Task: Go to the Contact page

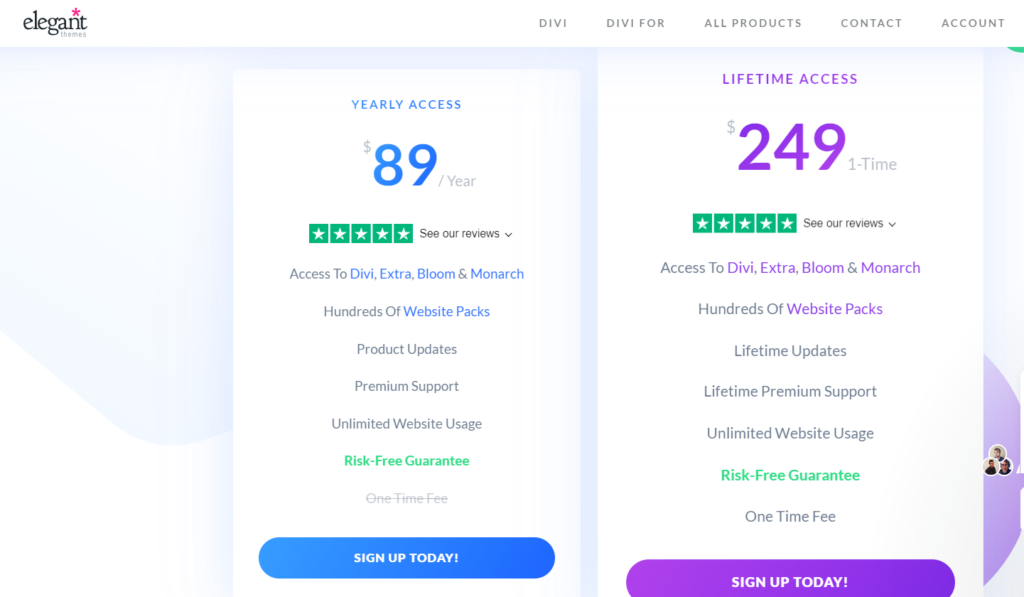Action: pyautogui.click(x=871, y=23)
